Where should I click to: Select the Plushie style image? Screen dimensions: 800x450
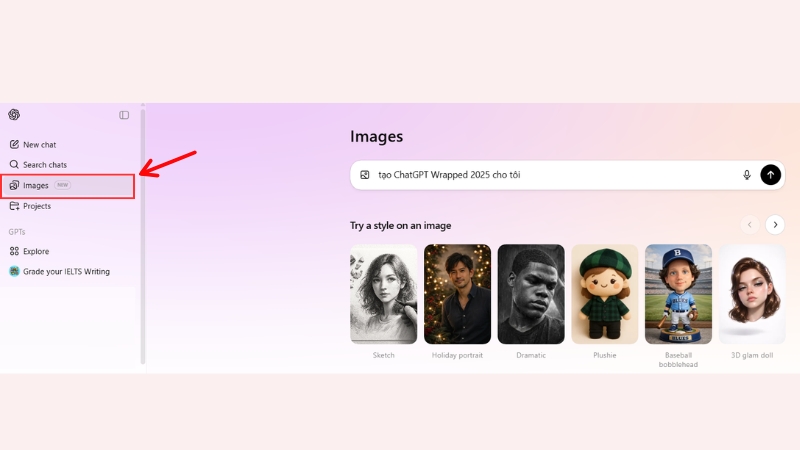605,294
